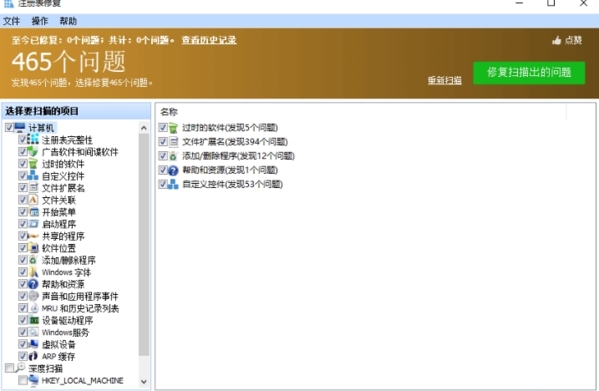Screen dimensions: 599x391
Task: Click the results list 帮助和资源 question icon
Action: [173, 170]
